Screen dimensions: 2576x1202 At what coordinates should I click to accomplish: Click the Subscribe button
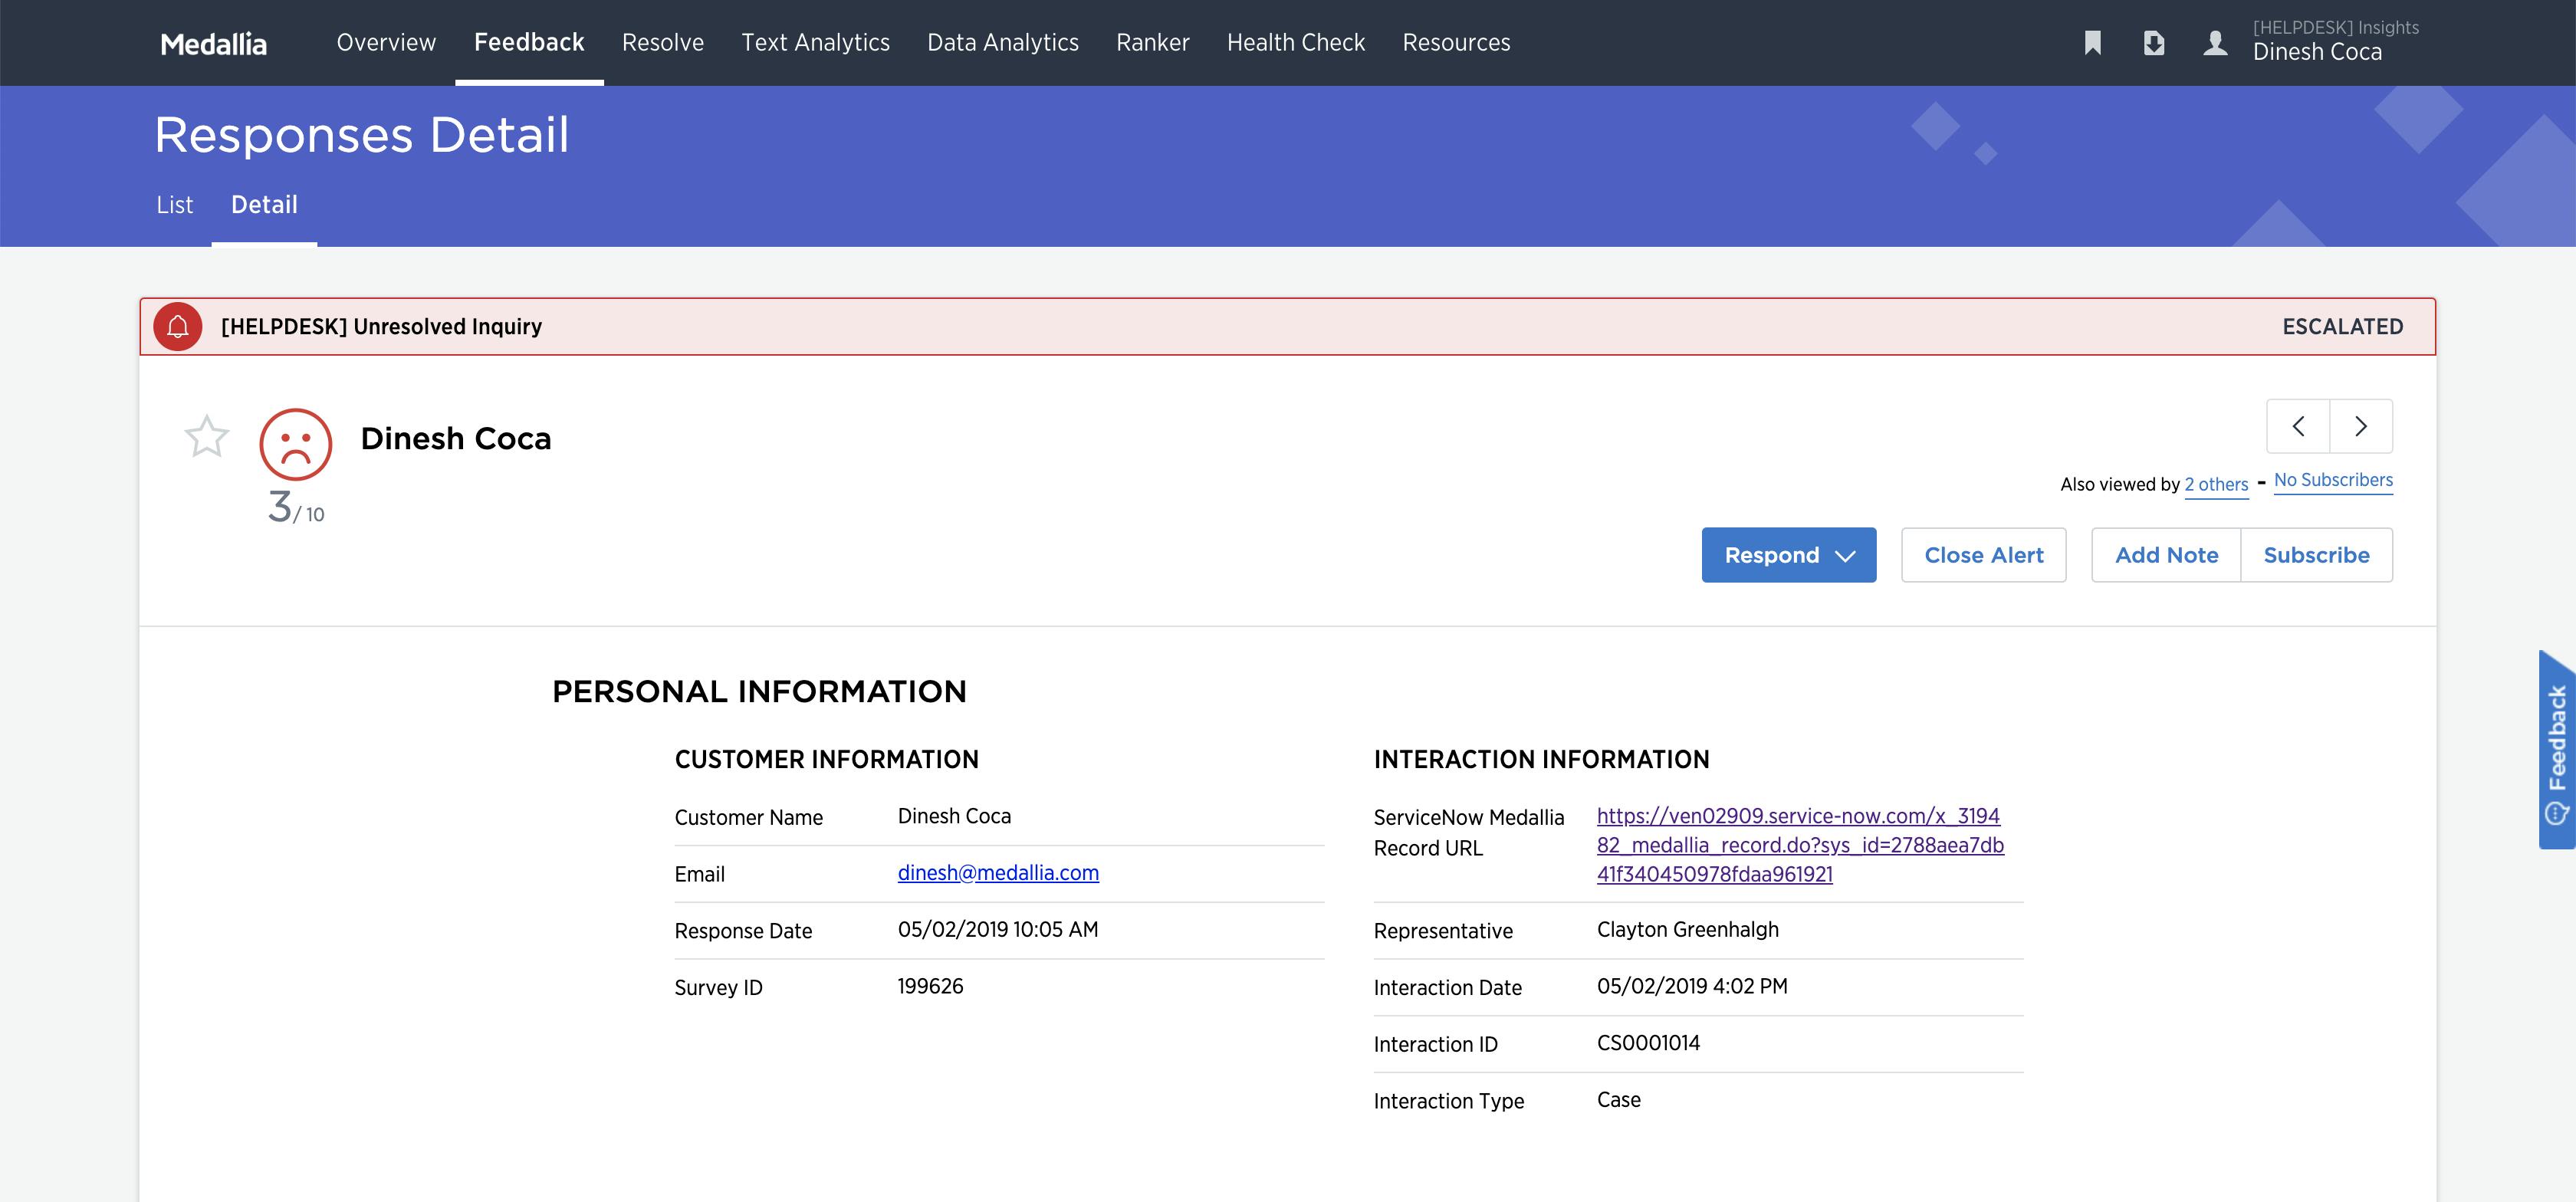pos(2316,555)
